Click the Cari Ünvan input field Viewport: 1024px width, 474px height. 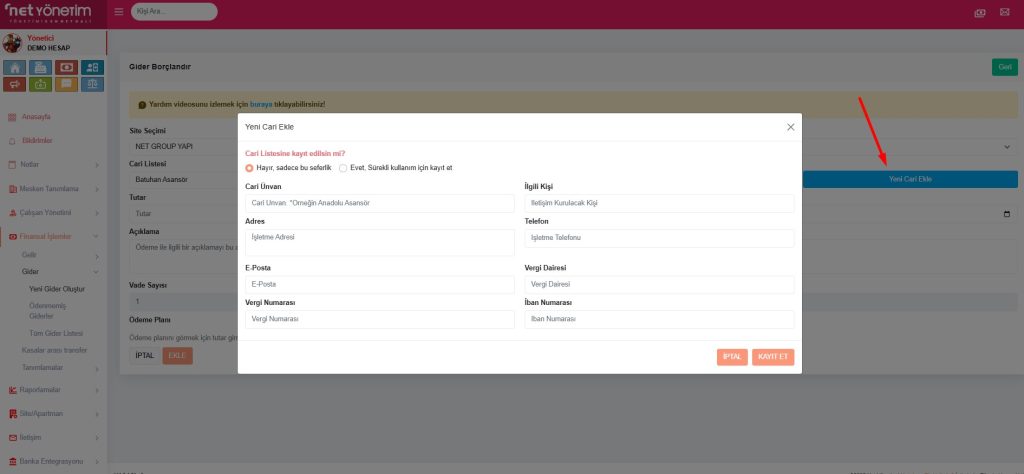coord(379,203)
